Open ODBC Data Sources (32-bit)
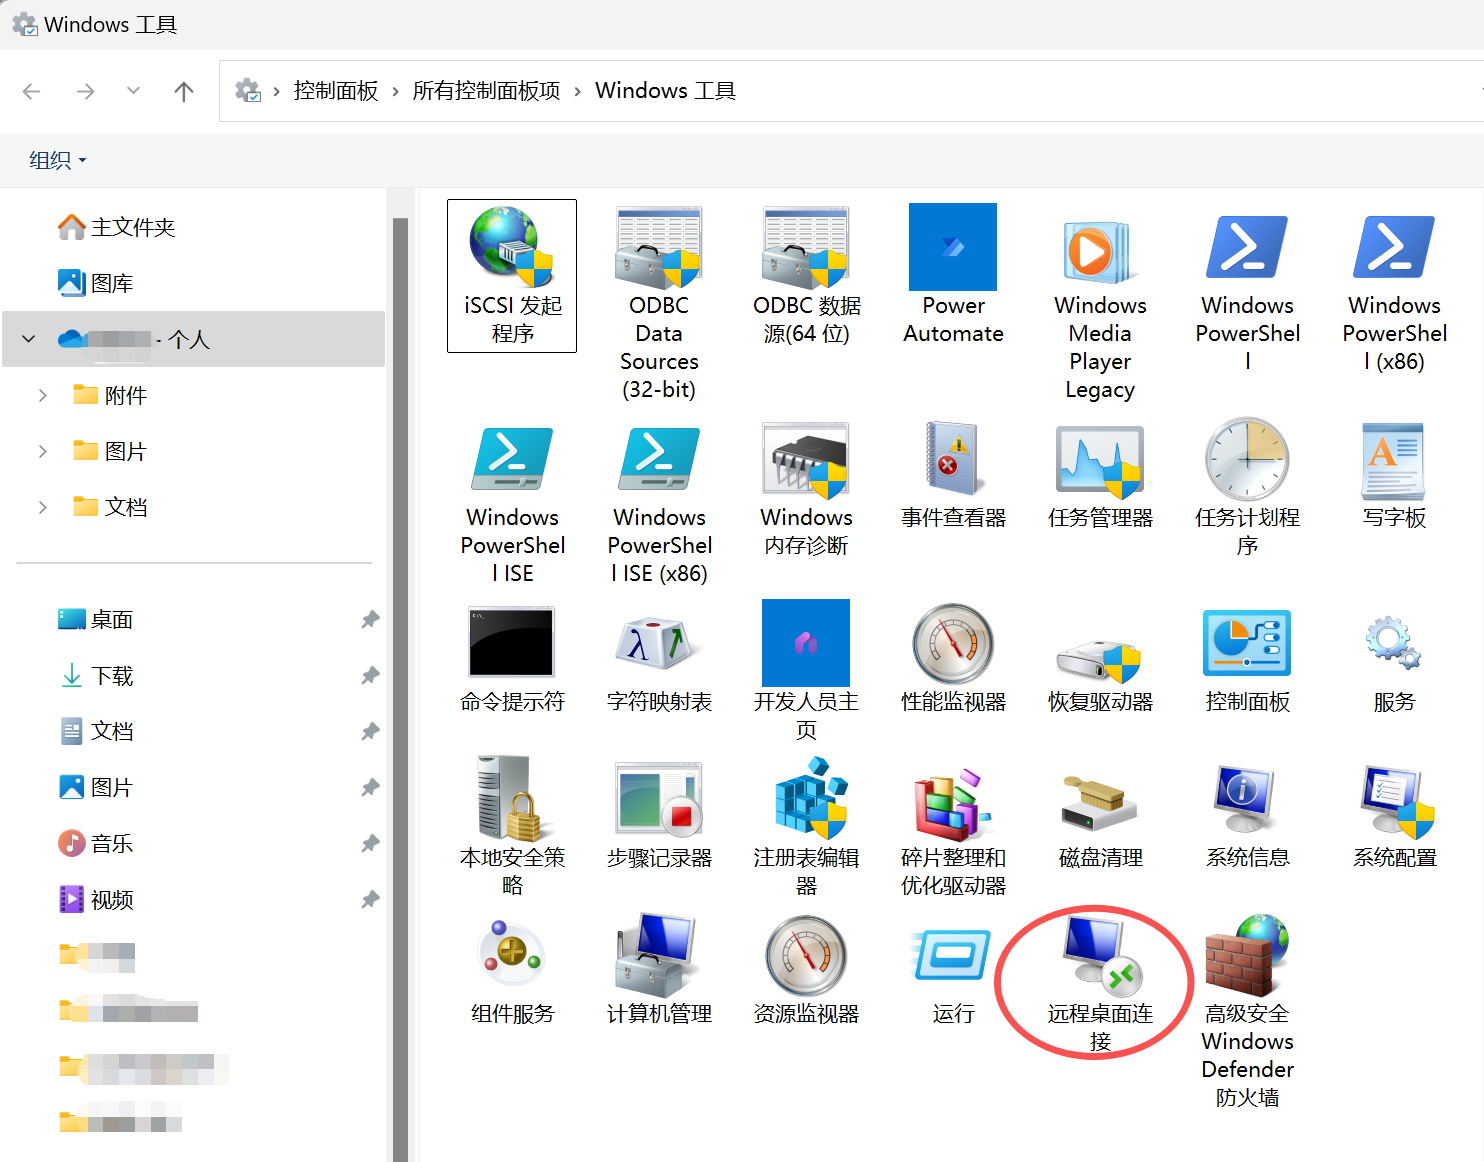Screen dimensions: 1484x1162 659,304
